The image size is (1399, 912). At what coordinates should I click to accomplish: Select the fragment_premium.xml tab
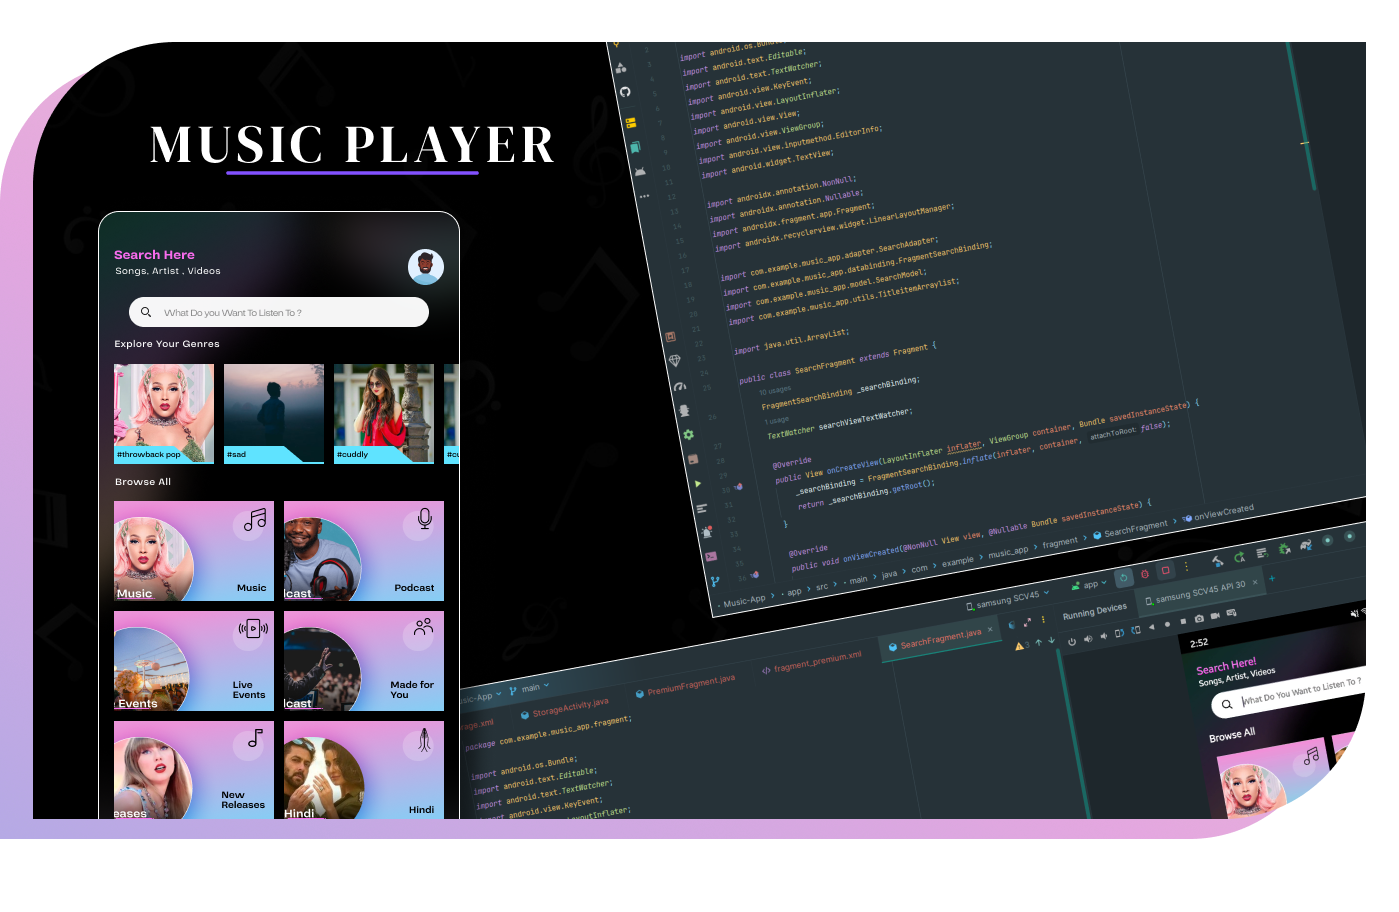click(x=816, y=661)
